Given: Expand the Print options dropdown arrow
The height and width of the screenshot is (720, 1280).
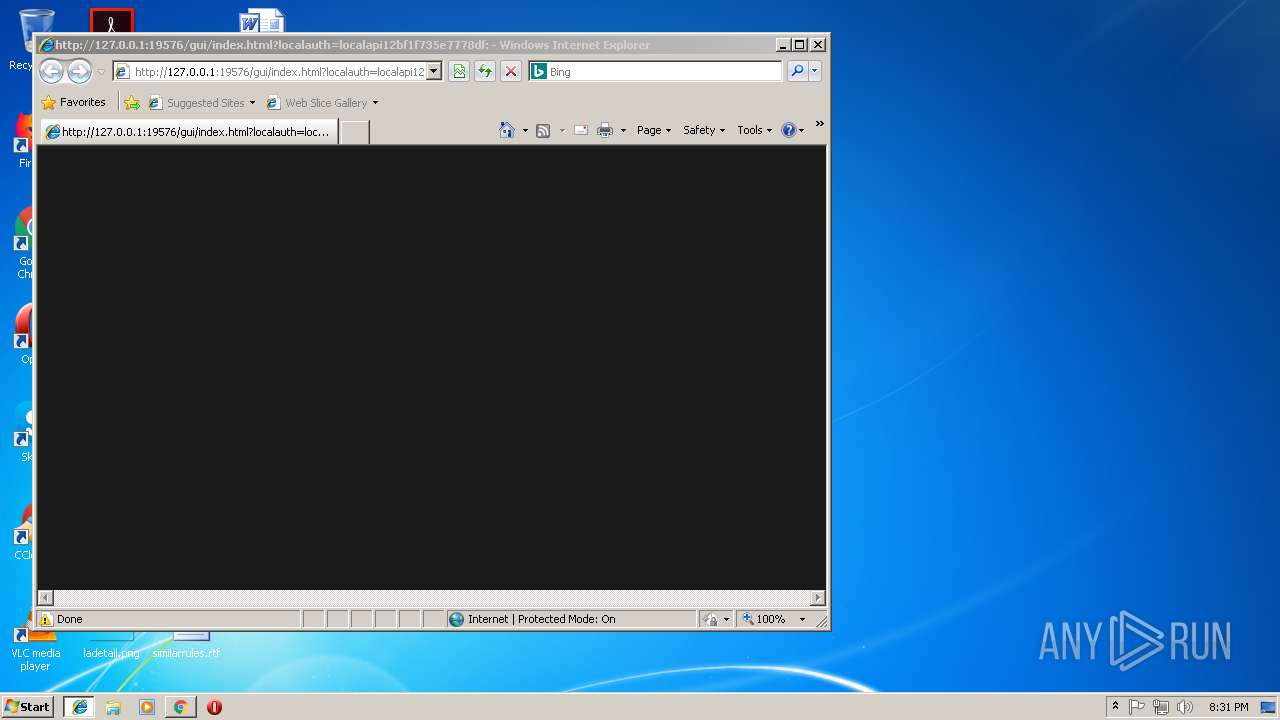Looking at the screenshot, I should [x=623, y=130].
